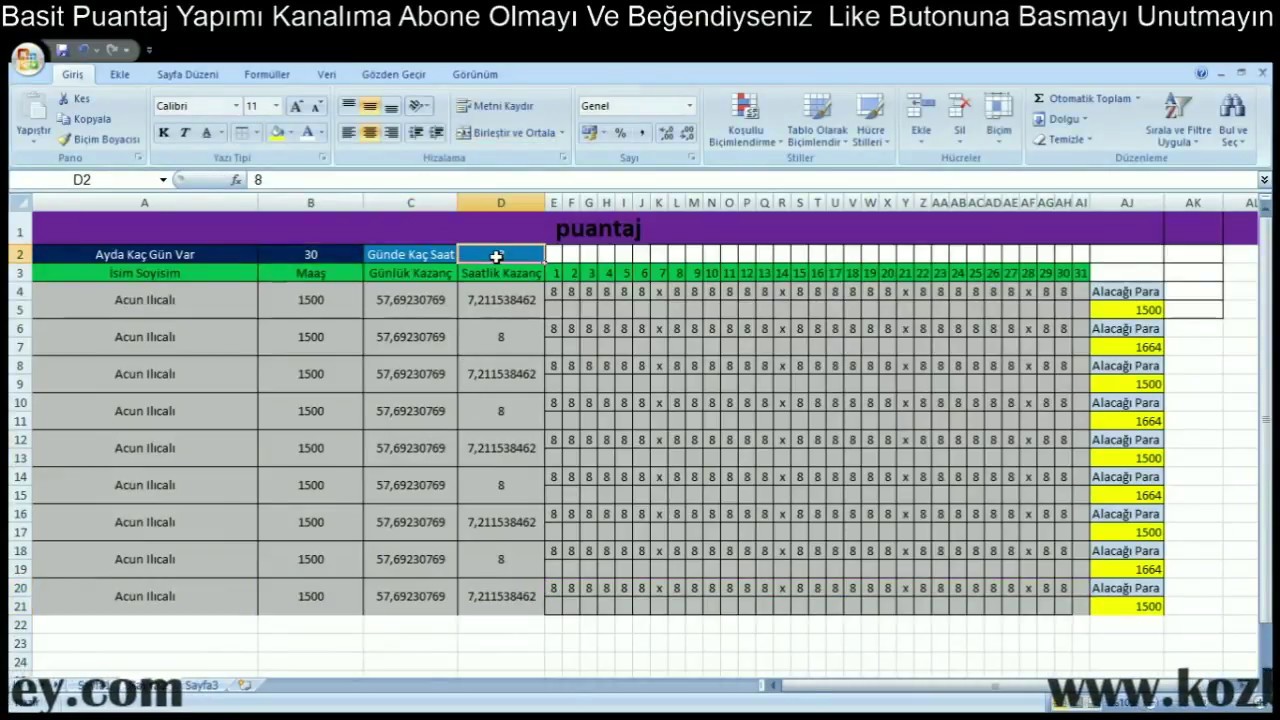The image size is (1280, 720).
Task: Open Hücre Stilleri cell styles
Action: point(870,120)
